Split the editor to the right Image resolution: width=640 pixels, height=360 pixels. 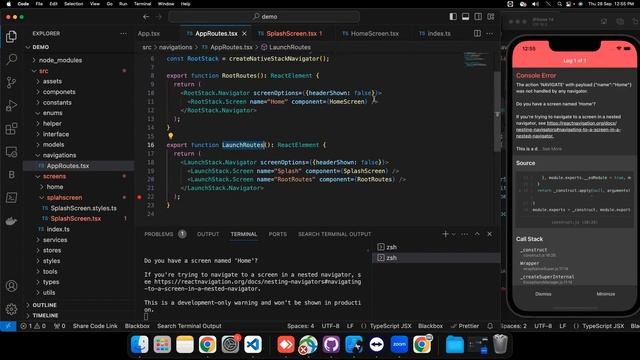click(477, 33)
